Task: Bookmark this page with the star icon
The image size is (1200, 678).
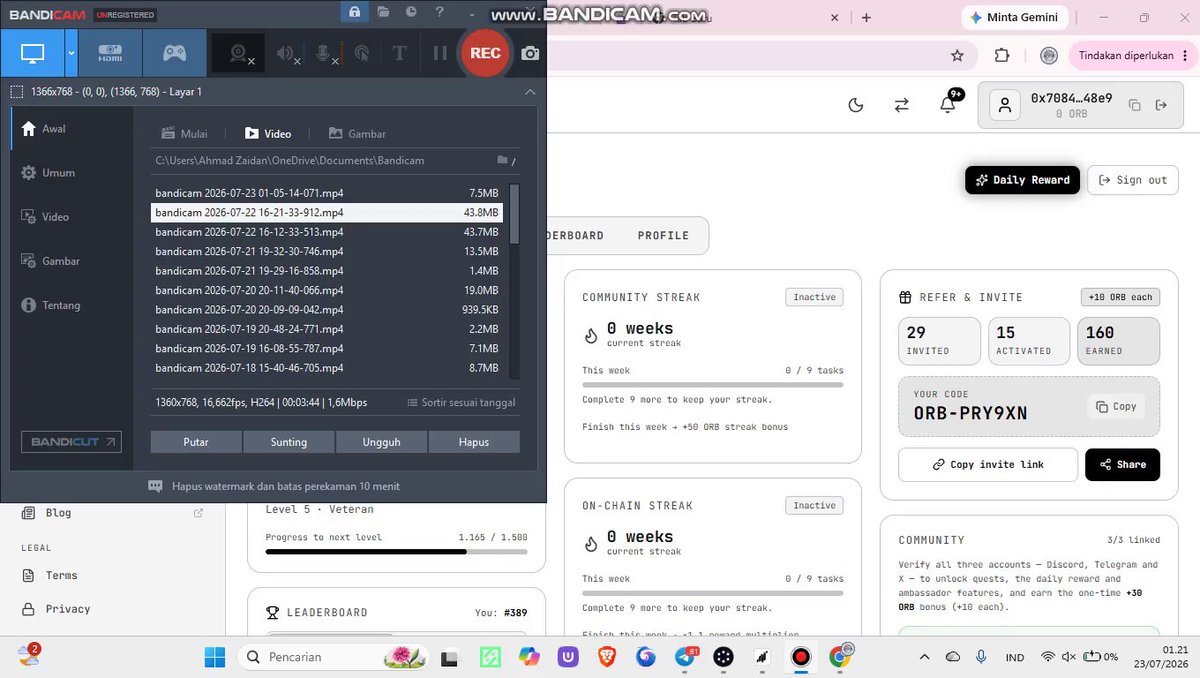Action: click(957, 56)
